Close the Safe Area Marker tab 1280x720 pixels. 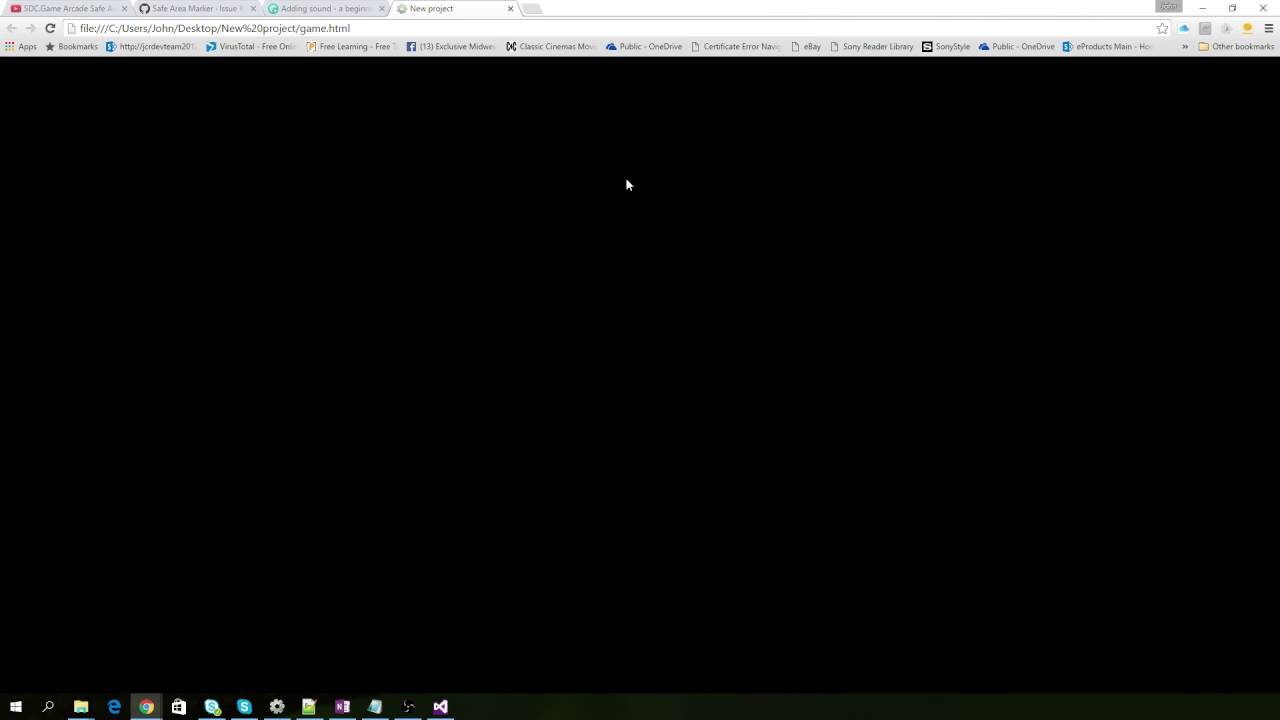click(252, 8)
